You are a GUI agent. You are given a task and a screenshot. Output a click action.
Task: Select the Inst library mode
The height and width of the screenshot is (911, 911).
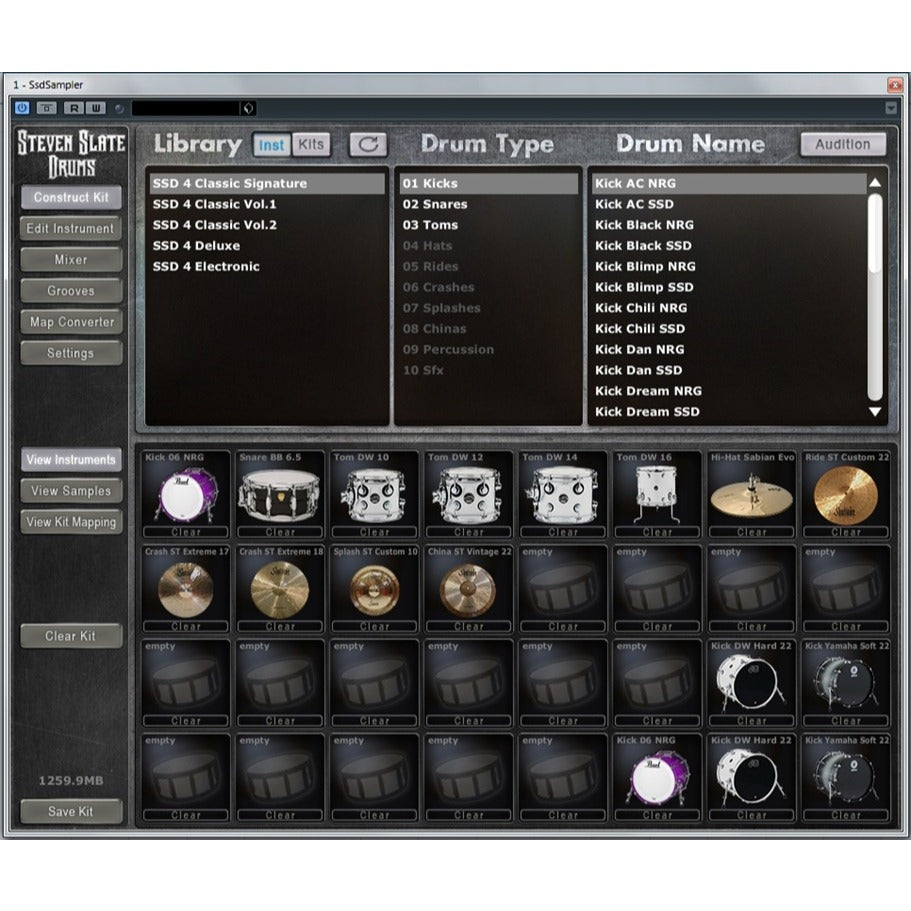coord(270,143)
